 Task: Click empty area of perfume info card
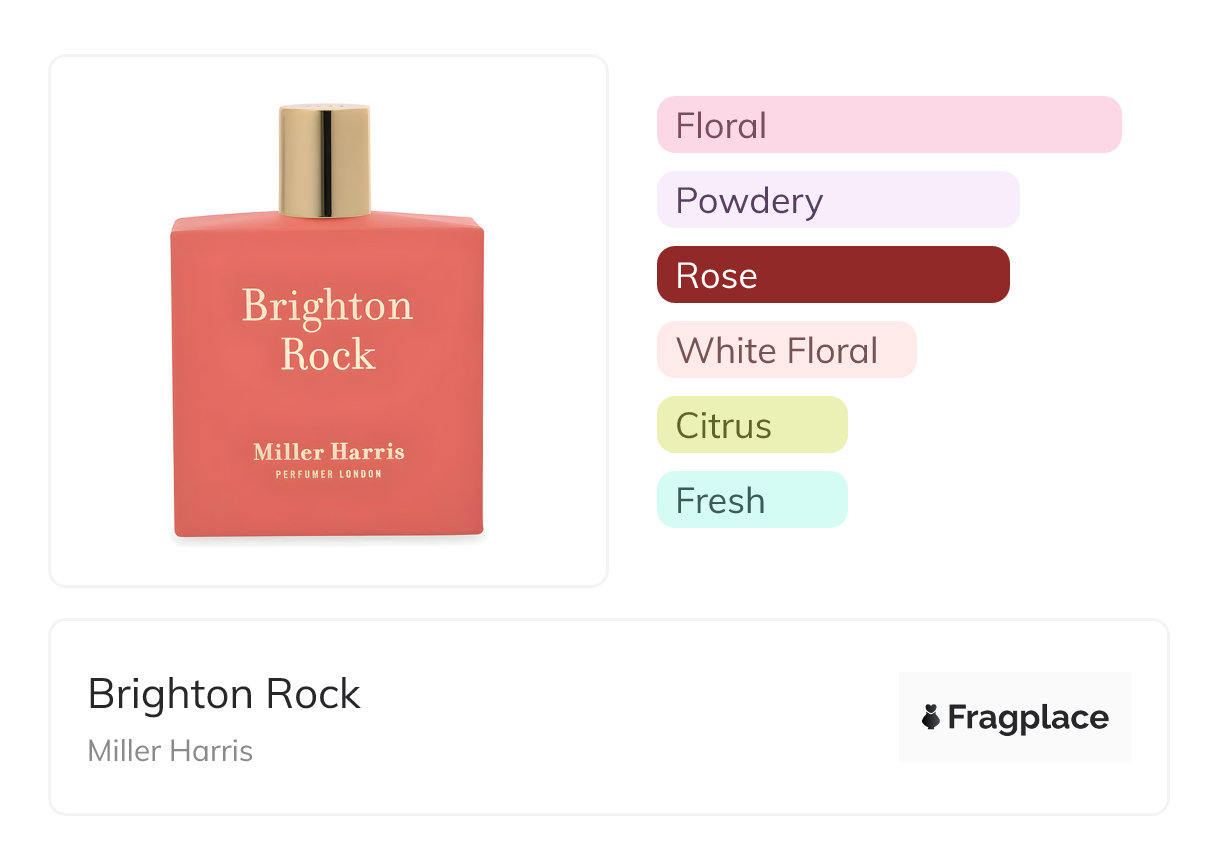(620, 720)
